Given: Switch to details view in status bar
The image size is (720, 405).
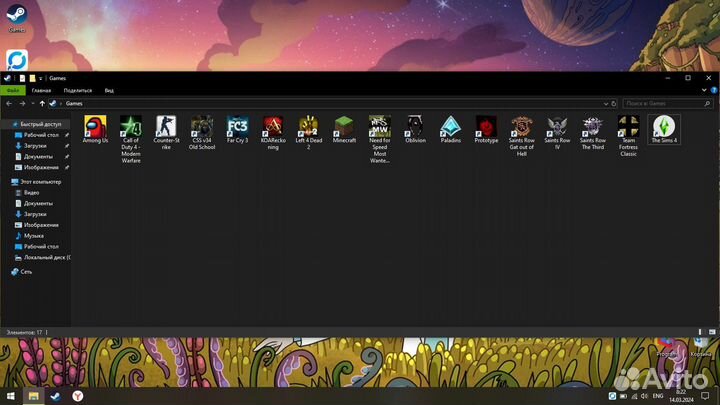Looking at the screenshot, I should coord(700,332).
